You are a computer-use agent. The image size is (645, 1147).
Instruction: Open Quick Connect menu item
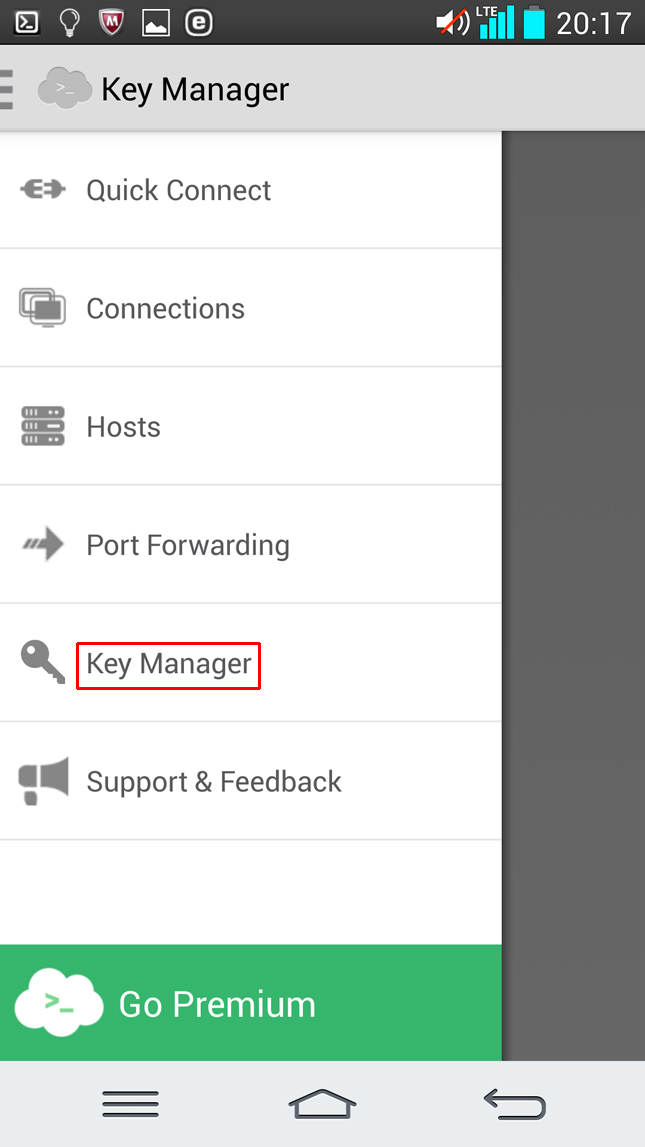pos(179,190)
